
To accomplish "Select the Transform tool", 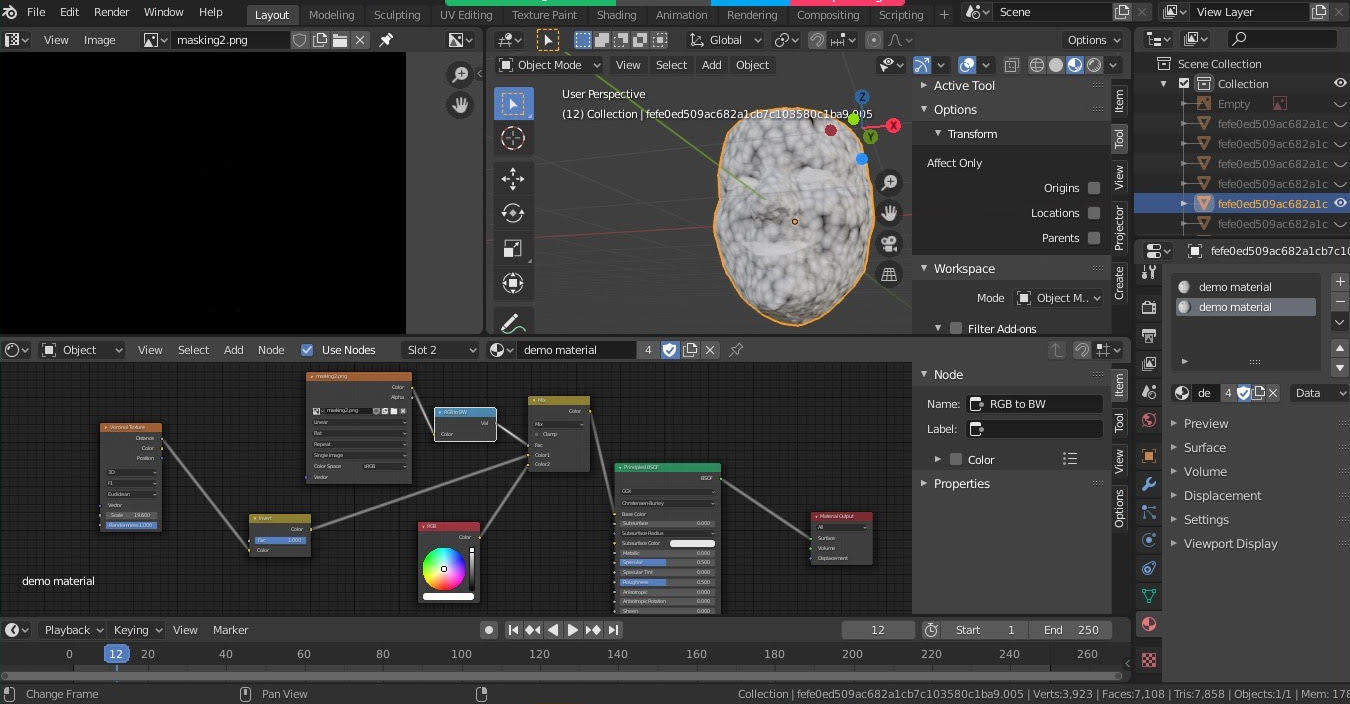I will click(513, 283).
